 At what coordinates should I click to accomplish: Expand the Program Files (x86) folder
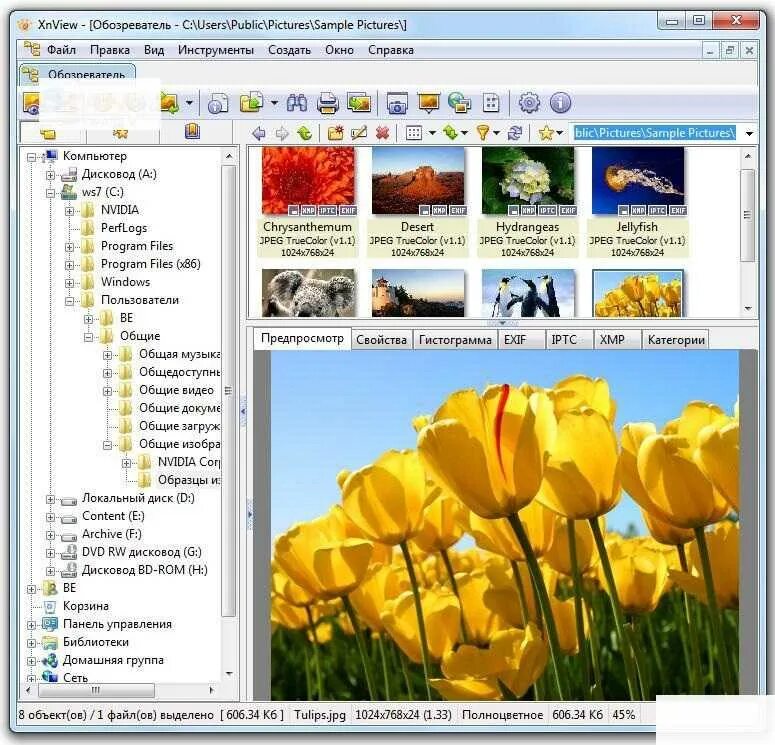coord(69,265)
